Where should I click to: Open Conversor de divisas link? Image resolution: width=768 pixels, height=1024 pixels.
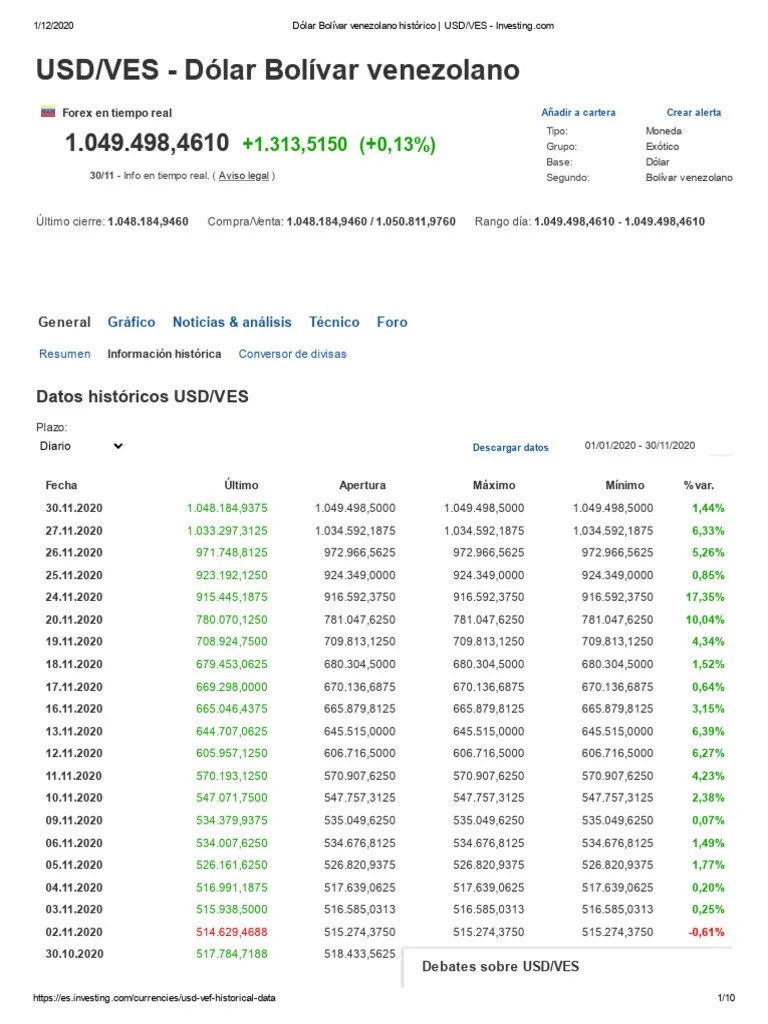pyautogui.click(x=292, y=354)
